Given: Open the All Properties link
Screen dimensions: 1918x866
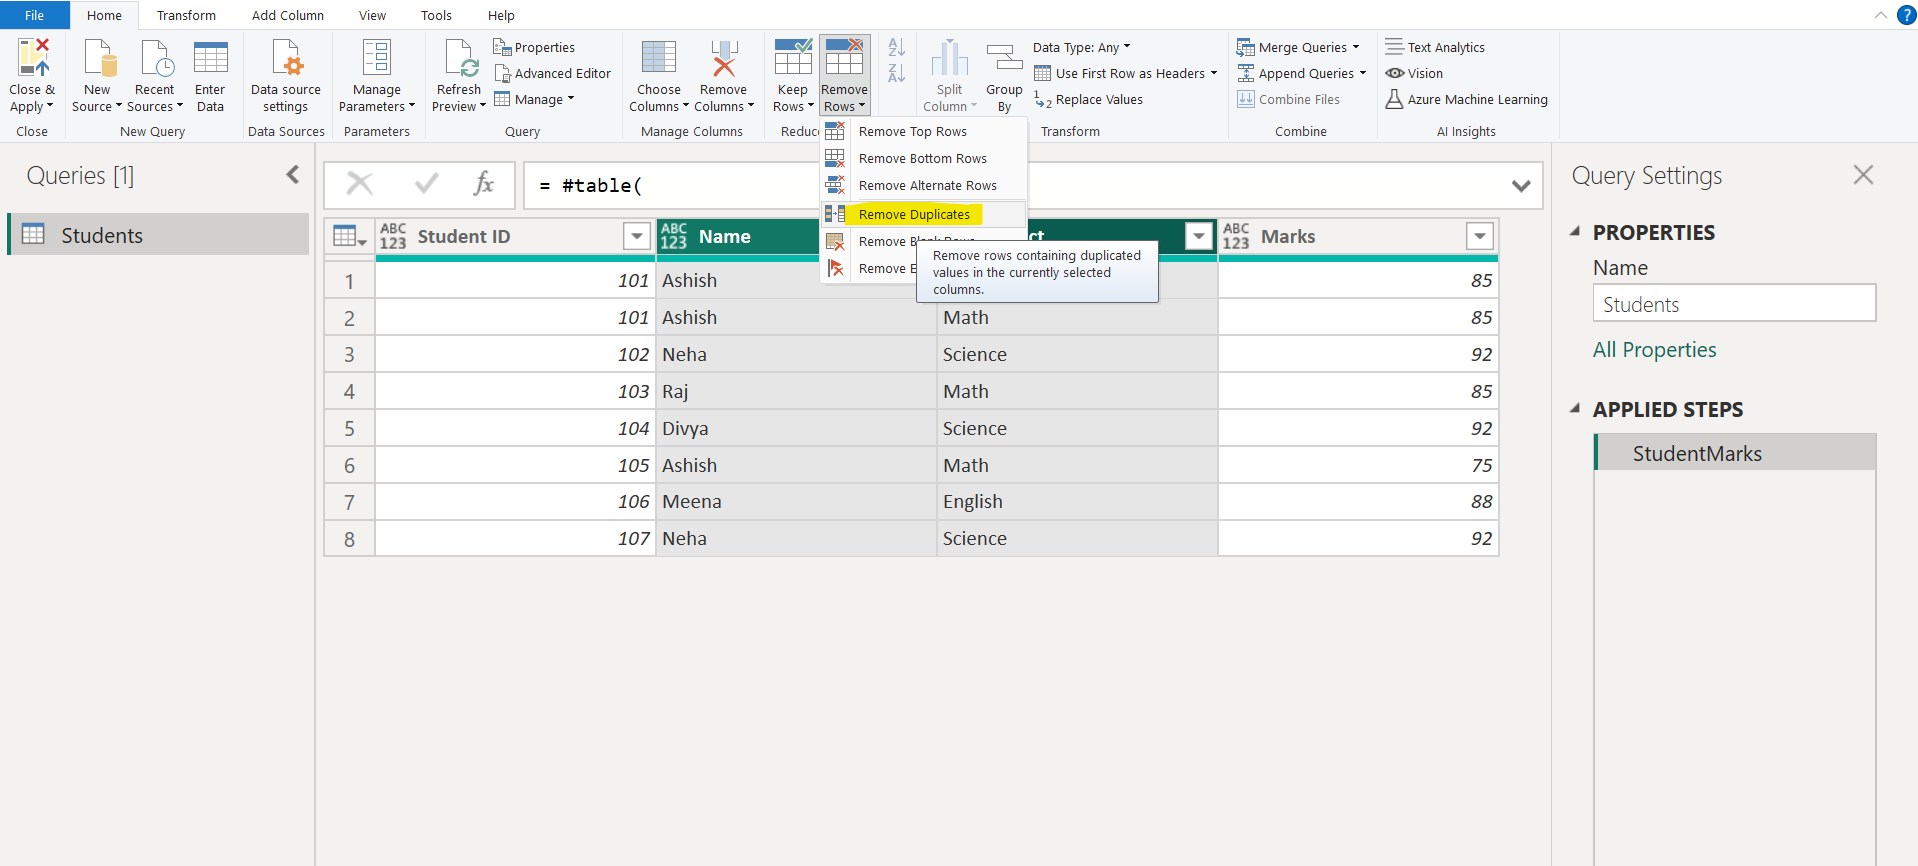Looking at the screenshot, I should click(1654, 350).
